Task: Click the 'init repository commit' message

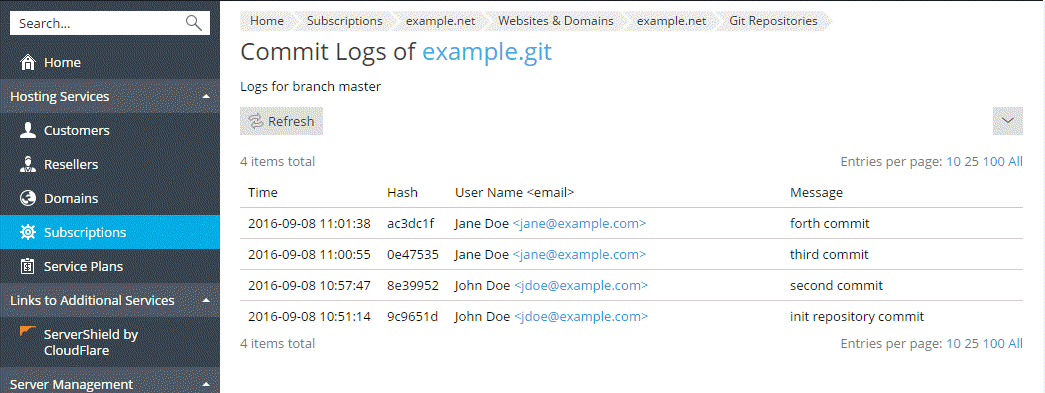Action: pyautogui.click(x=857, y=317)
